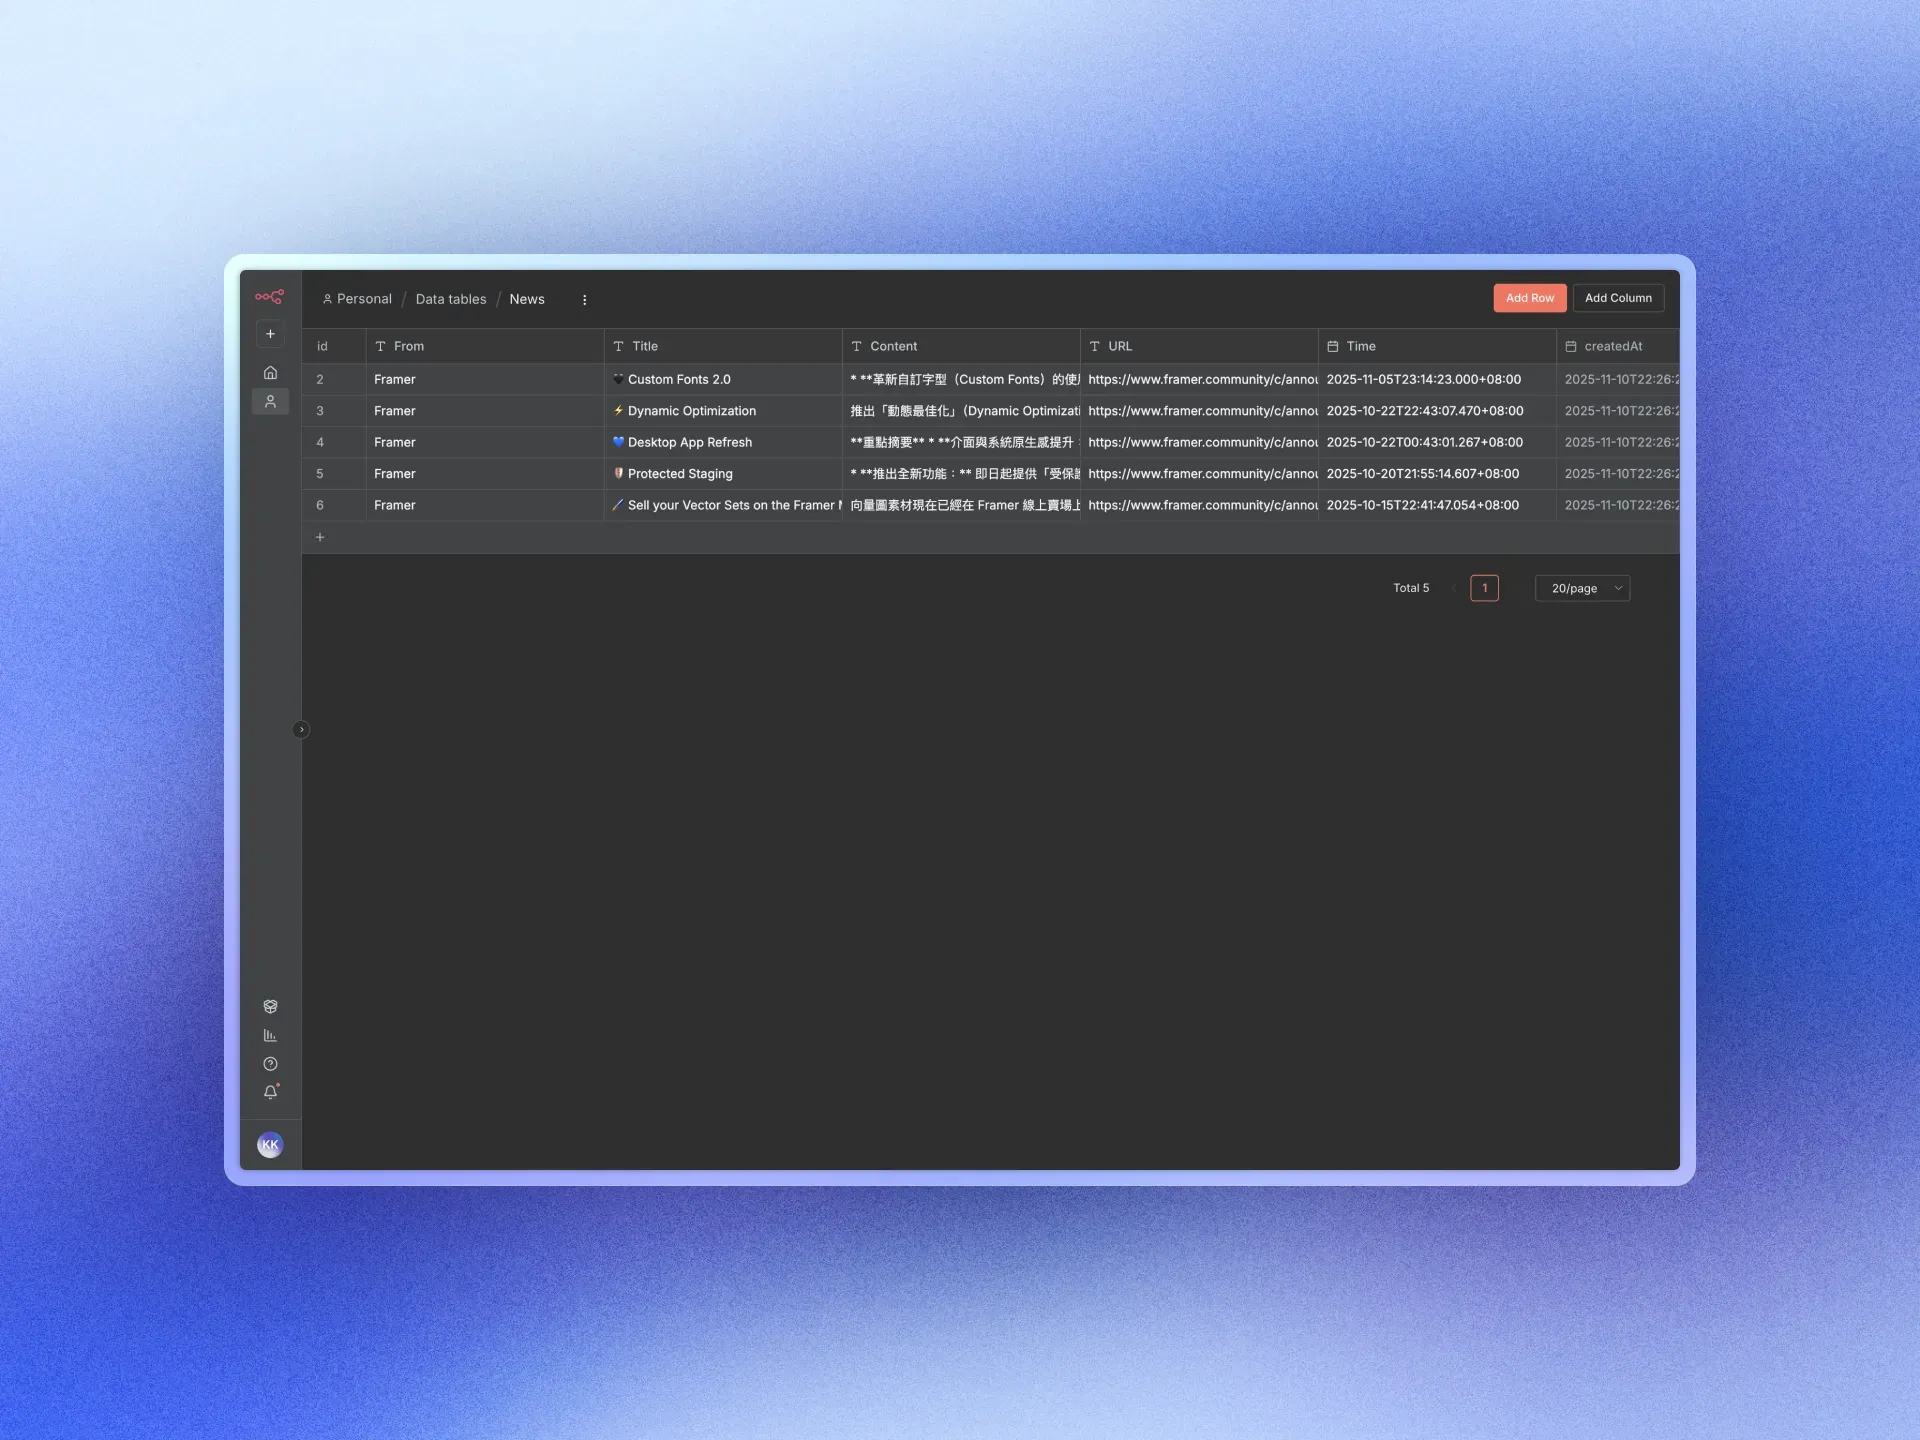The height and width of the screenshot is (1440, 1920).
Task: Select the Custom Fonts 2.0 title cell
Action: 723,379
